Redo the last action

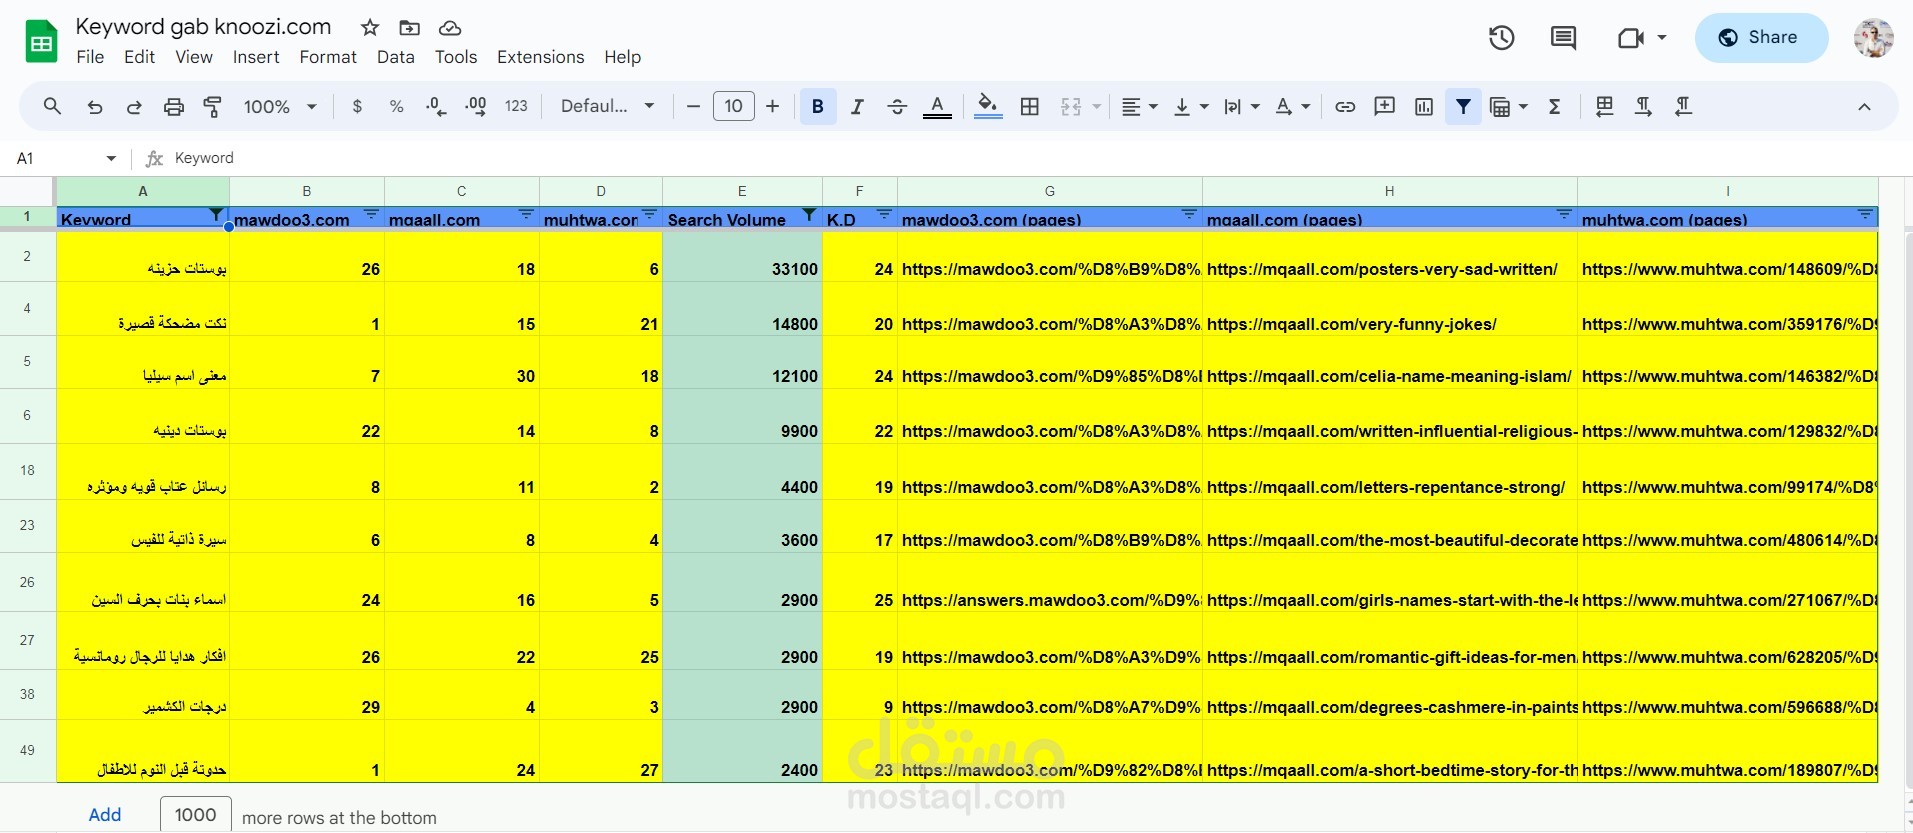pyautogui.click(x=134, y=107)
